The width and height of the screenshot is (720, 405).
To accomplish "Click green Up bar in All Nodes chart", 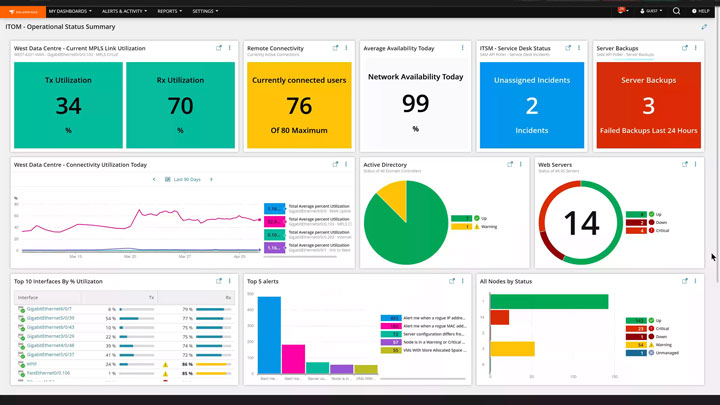I will (549, 302).
